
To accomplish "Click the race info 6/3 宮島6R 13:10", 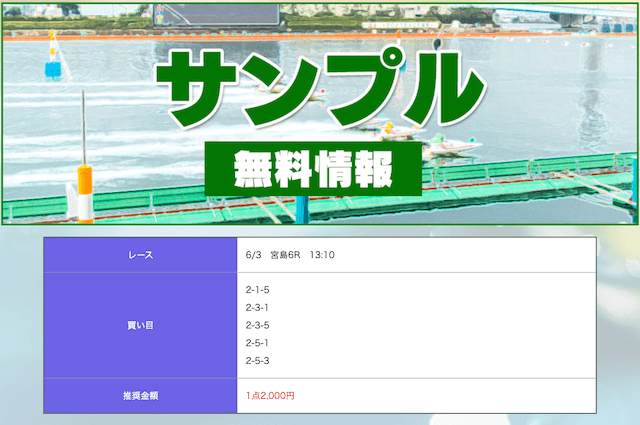I will [290, 255].
